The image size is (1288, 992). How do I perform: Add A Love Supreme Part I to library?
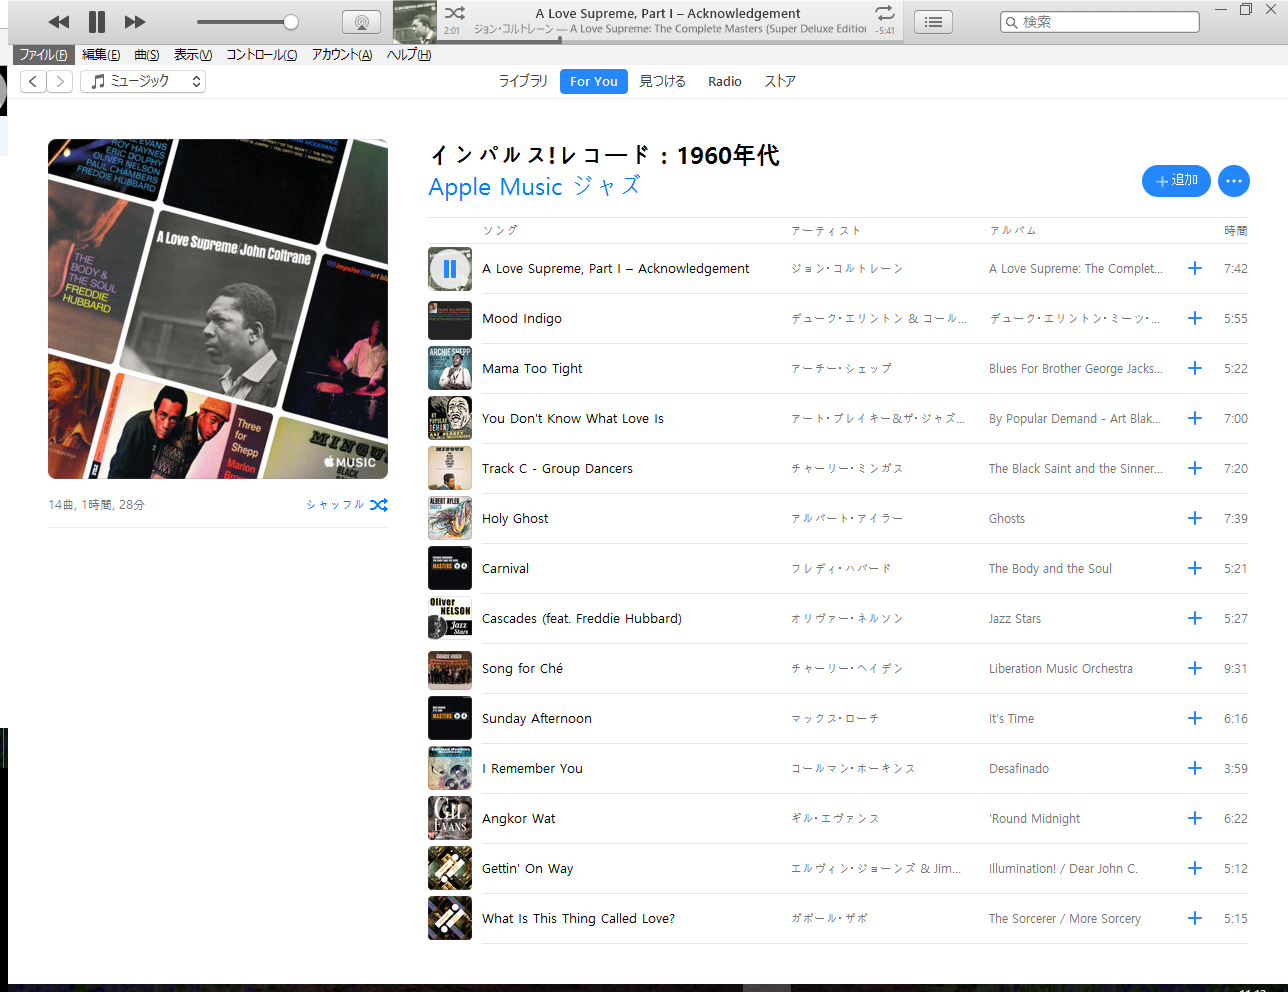pos(1194,268)
